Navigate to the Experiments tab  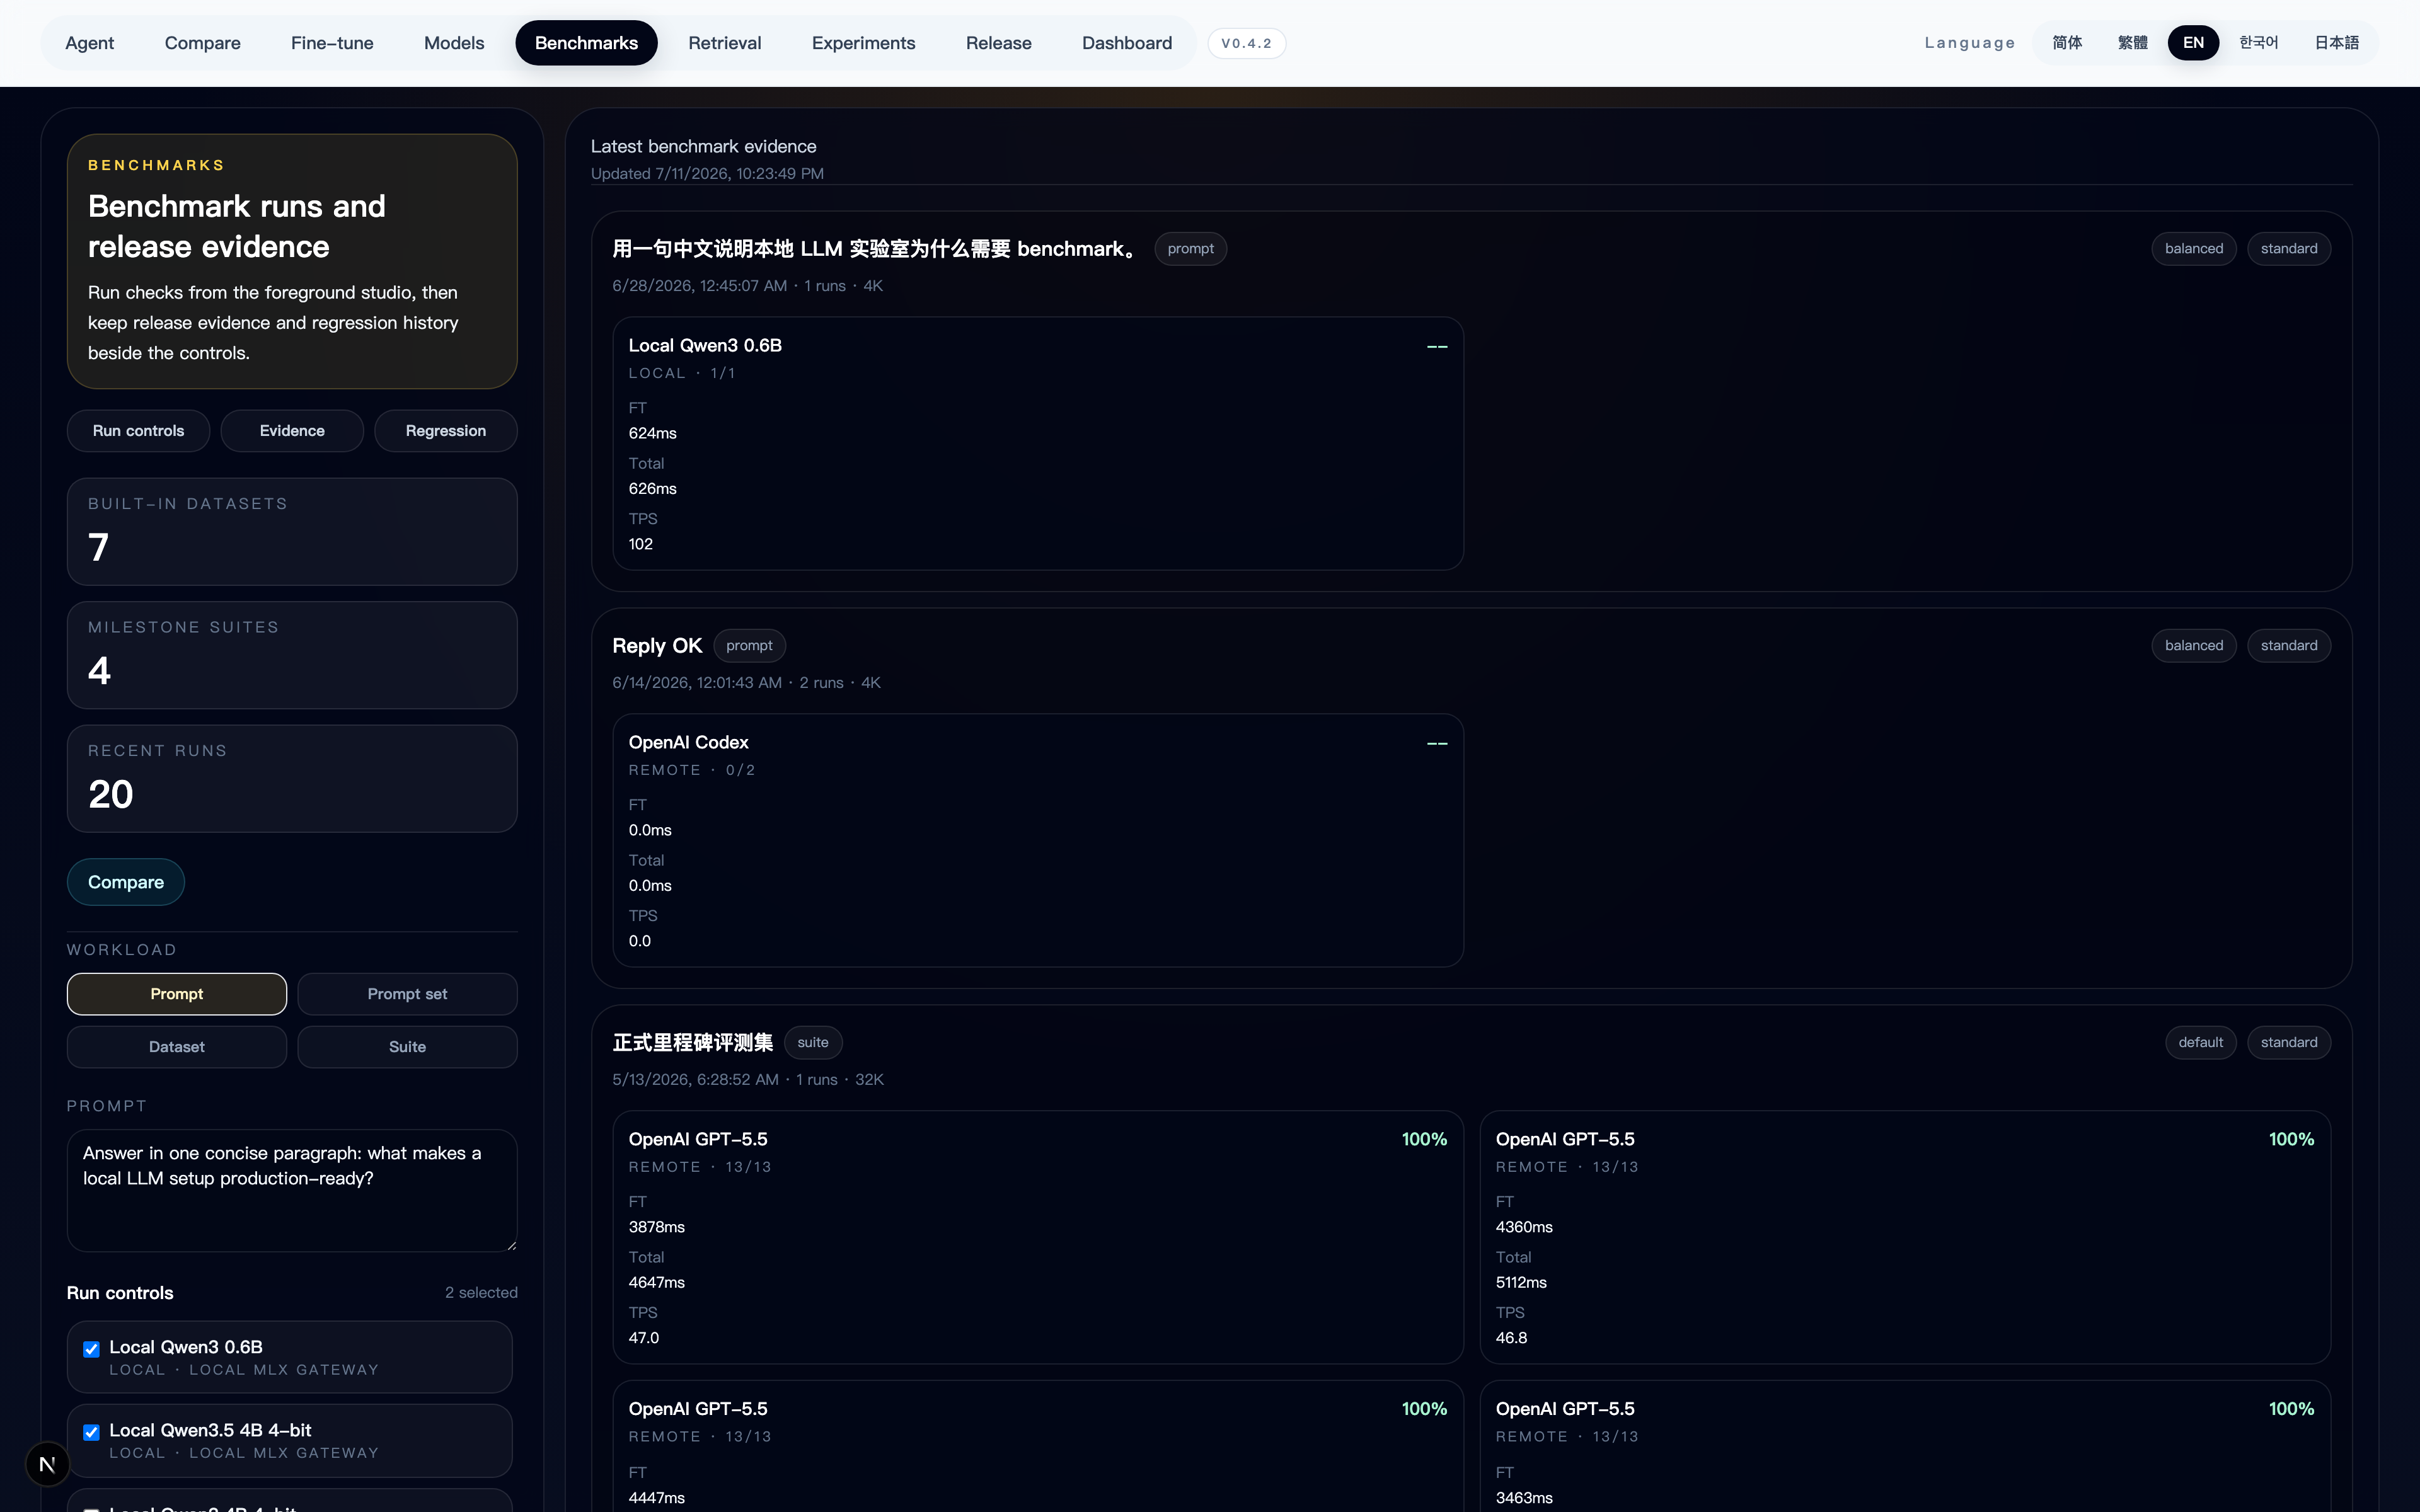pos(864,43)
